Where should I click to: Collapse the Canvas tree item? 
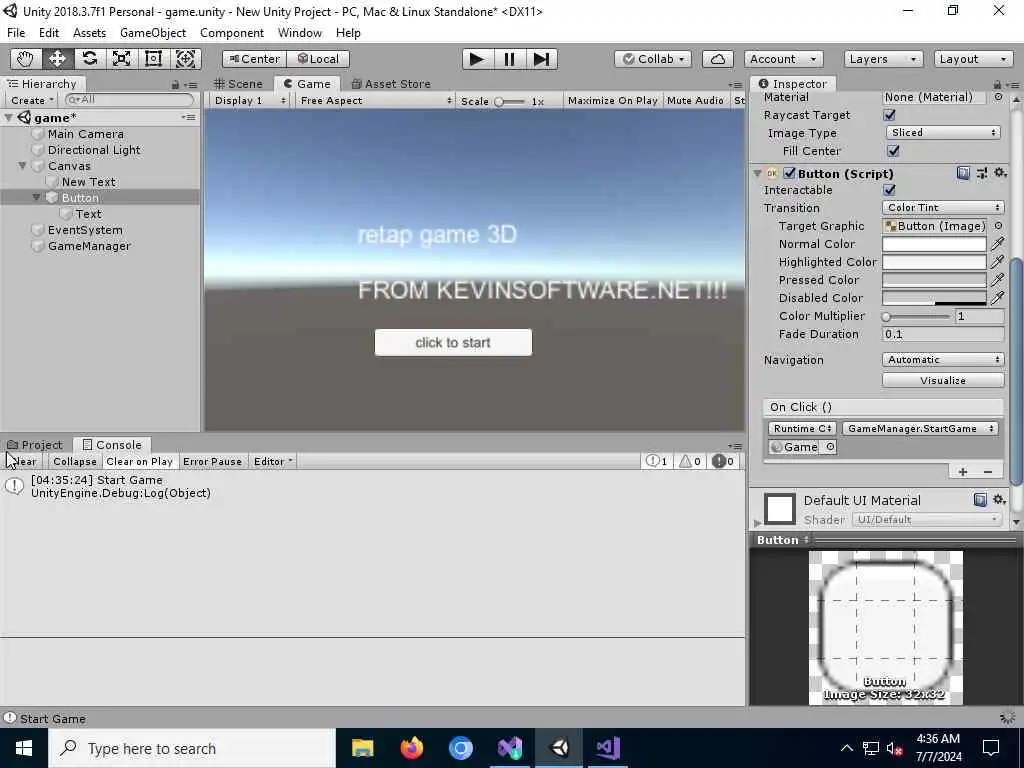(22, 166)
